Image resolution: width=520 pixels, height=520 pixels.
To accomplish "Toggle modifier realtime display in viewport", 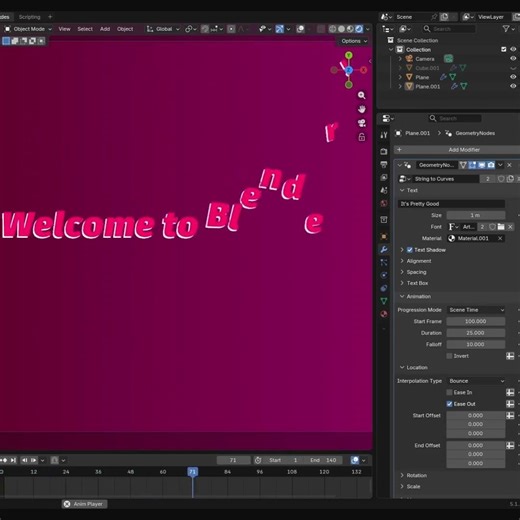I will click(x=482, y=165).
